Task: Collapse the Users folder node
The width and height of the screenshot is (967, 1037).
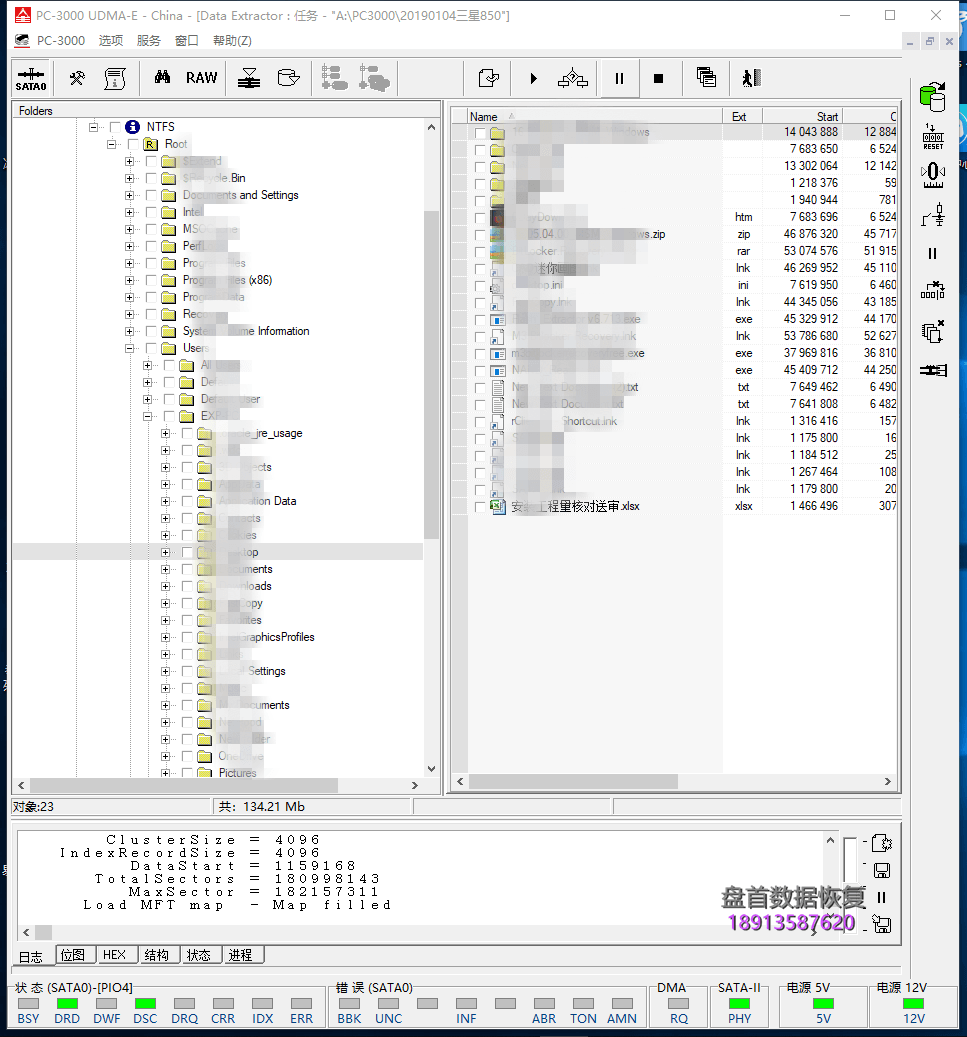Action: coord(130,348)
